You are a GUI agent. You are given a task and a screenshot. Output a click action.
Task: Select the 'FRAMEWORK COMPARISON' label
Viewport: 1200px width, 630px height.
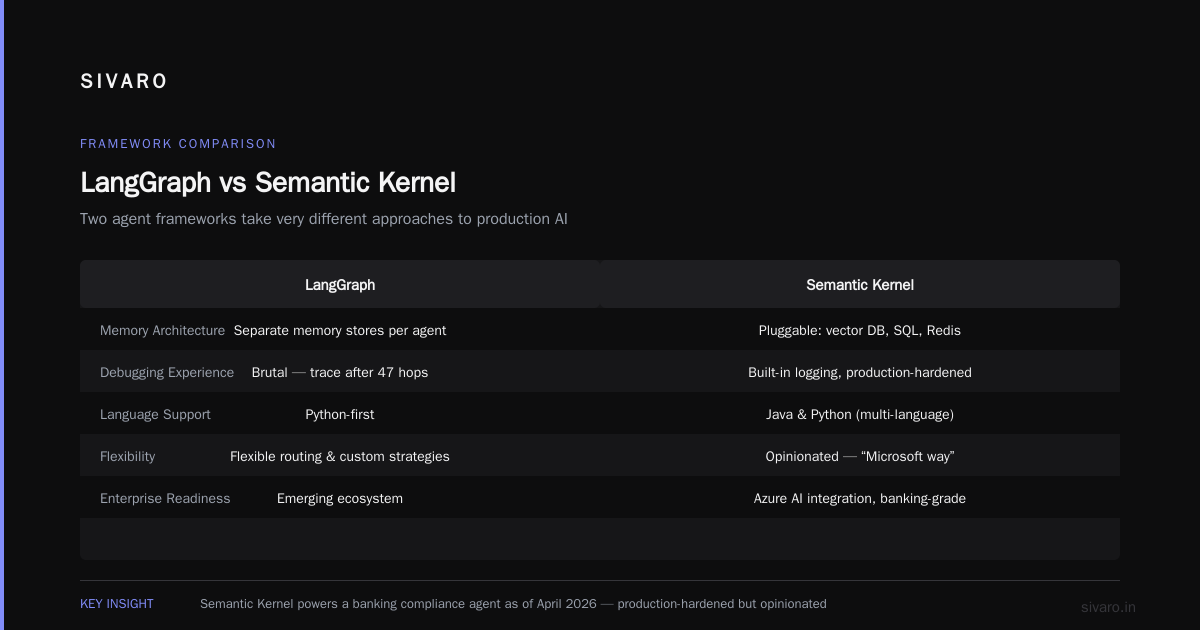178,144
